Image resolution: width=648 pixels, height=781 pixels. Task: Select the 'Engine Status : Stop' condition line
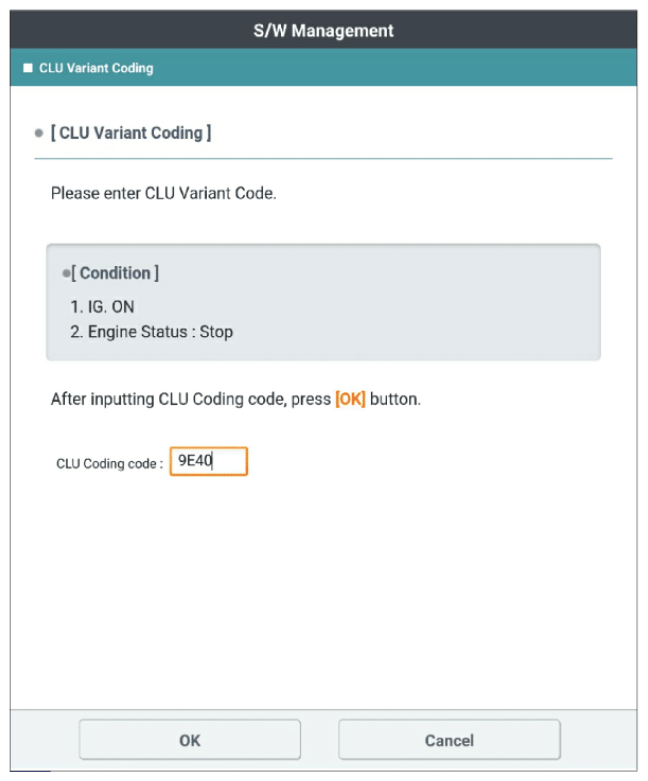151,332
